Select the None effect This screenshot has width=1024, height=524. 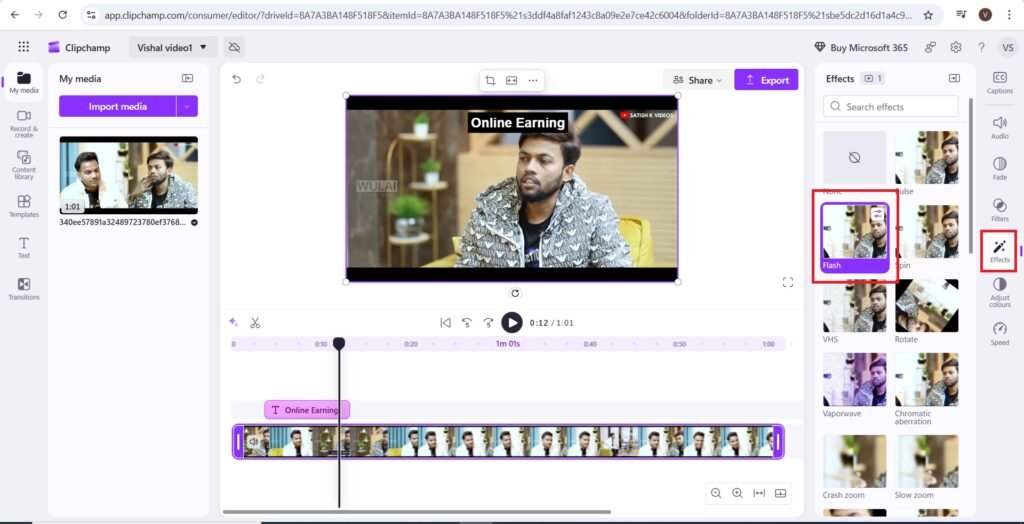pos(855,157)
